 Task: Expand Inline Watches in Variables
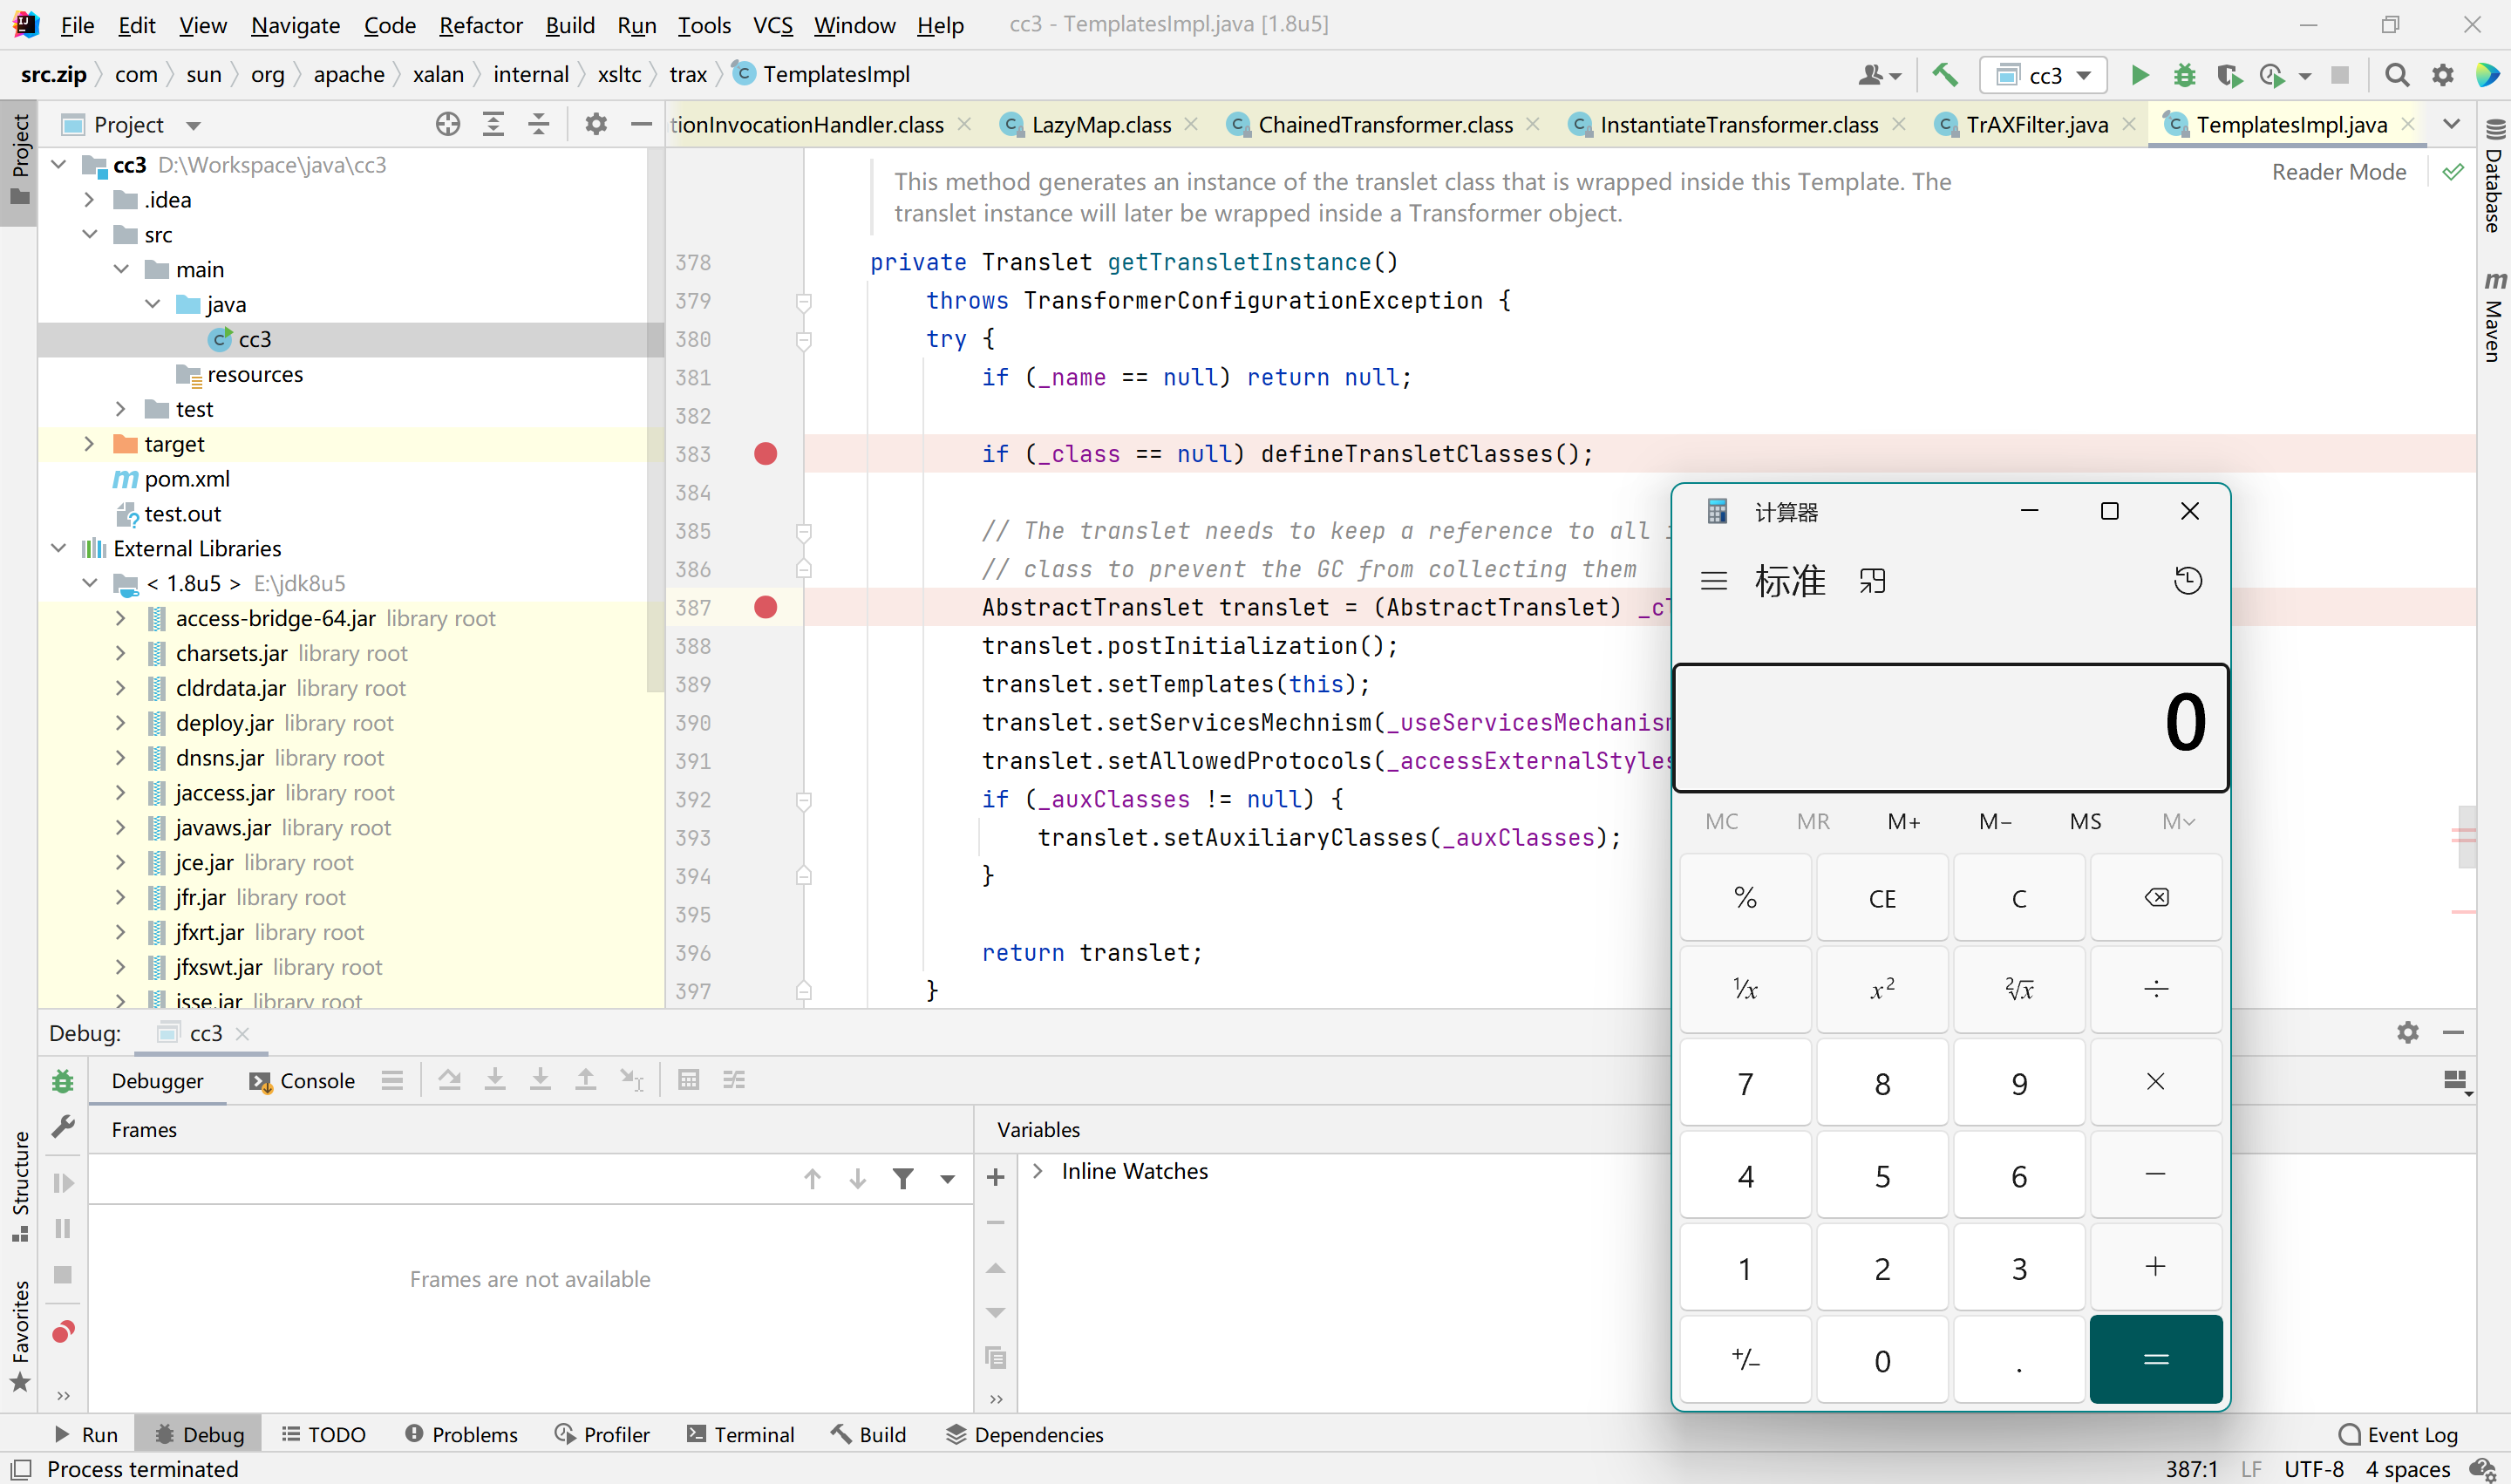[1038, 1171]
